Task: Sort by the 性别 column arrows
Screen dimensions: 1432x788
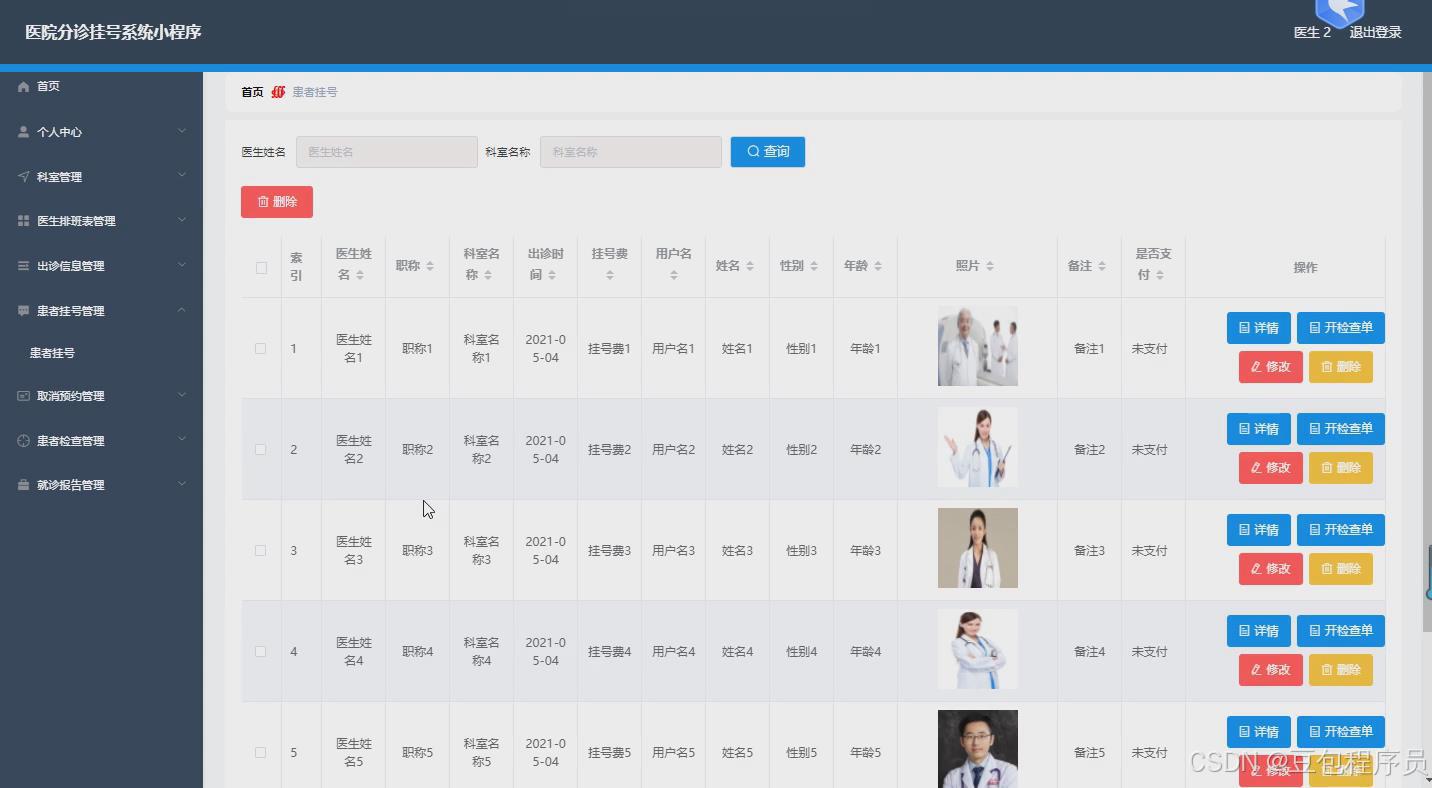Action: point(814,266)
